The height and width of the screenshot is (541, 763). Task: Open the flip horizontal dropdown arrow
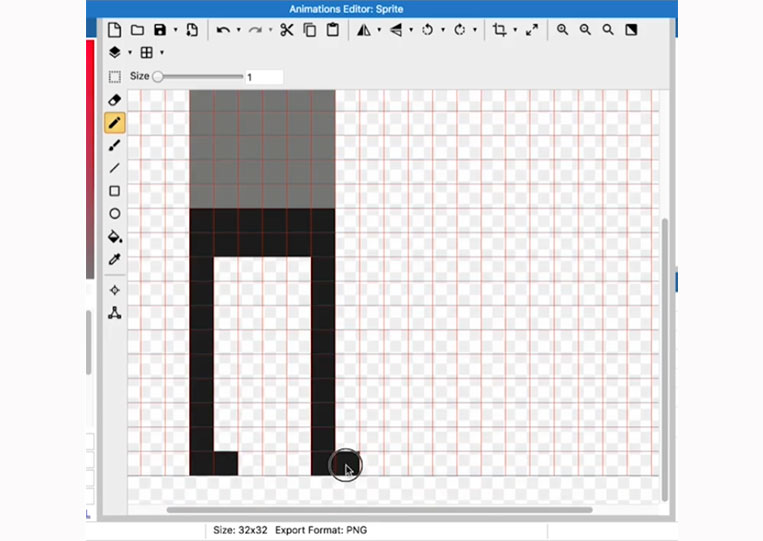379,30
